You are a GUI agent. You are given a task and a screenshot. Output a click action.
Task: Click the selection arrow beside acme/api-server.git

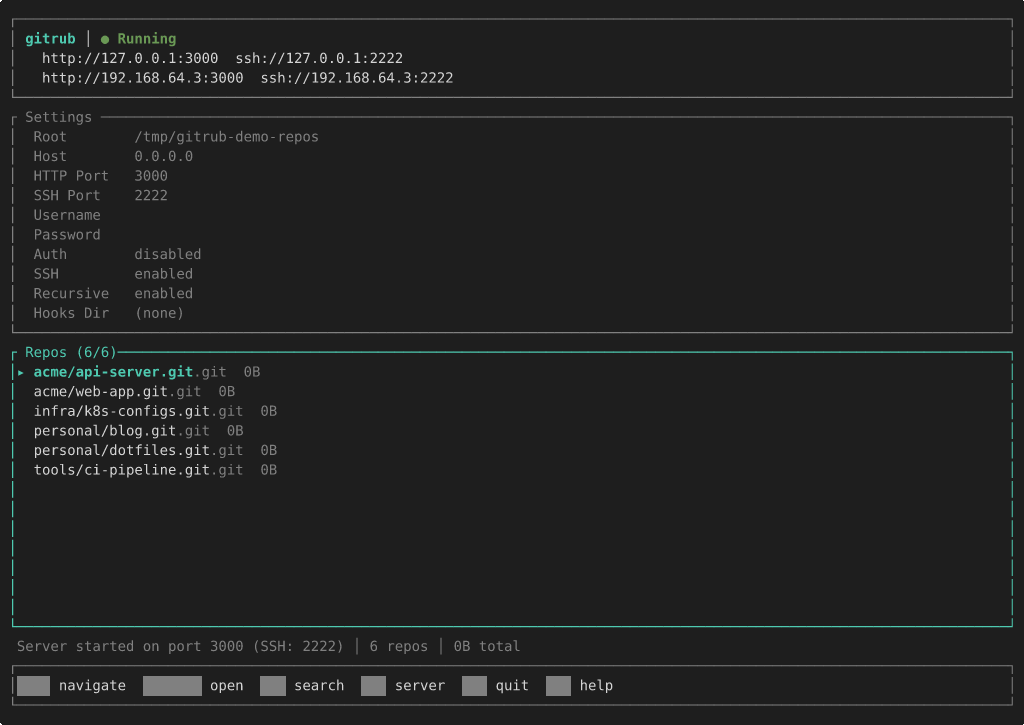click(x=21, y=372)
